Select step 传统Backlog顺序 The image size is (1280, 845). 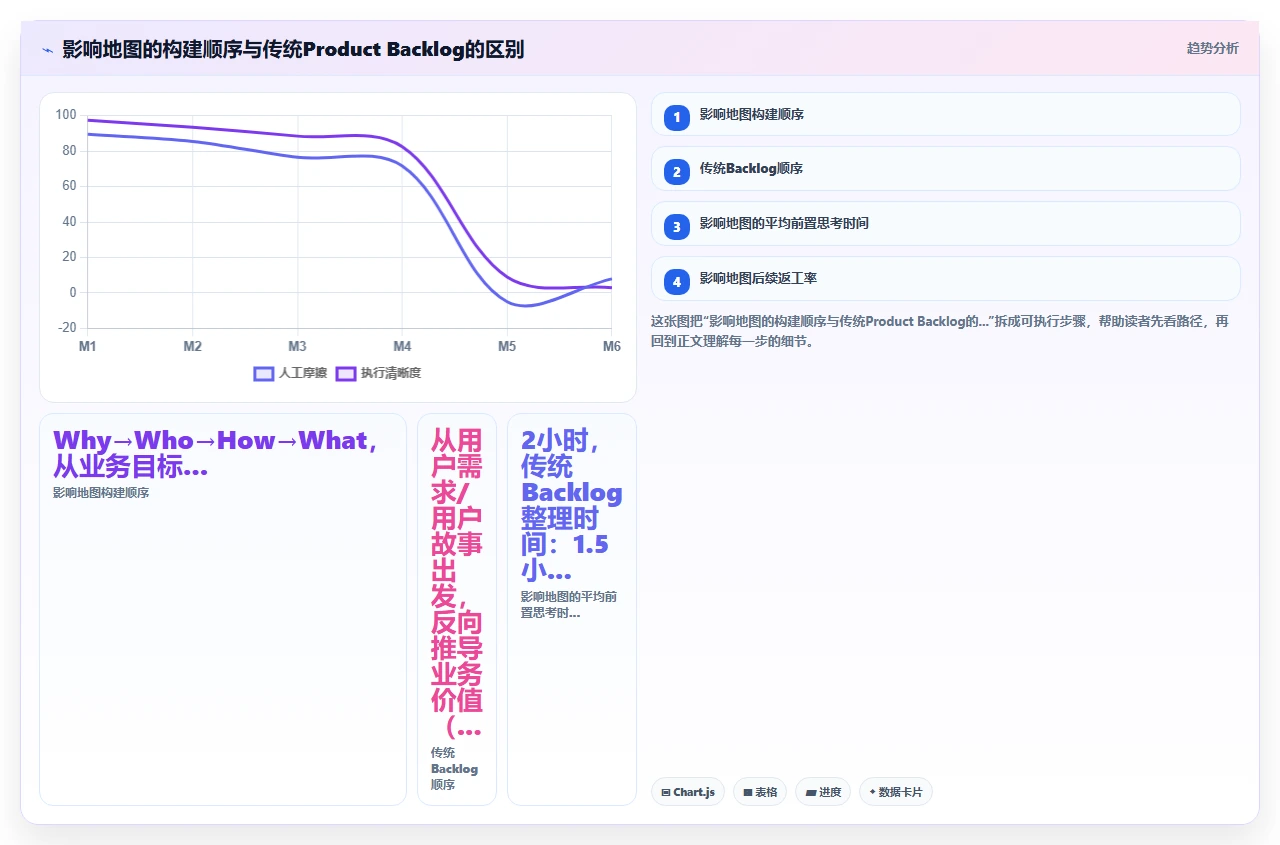[945, 169]
